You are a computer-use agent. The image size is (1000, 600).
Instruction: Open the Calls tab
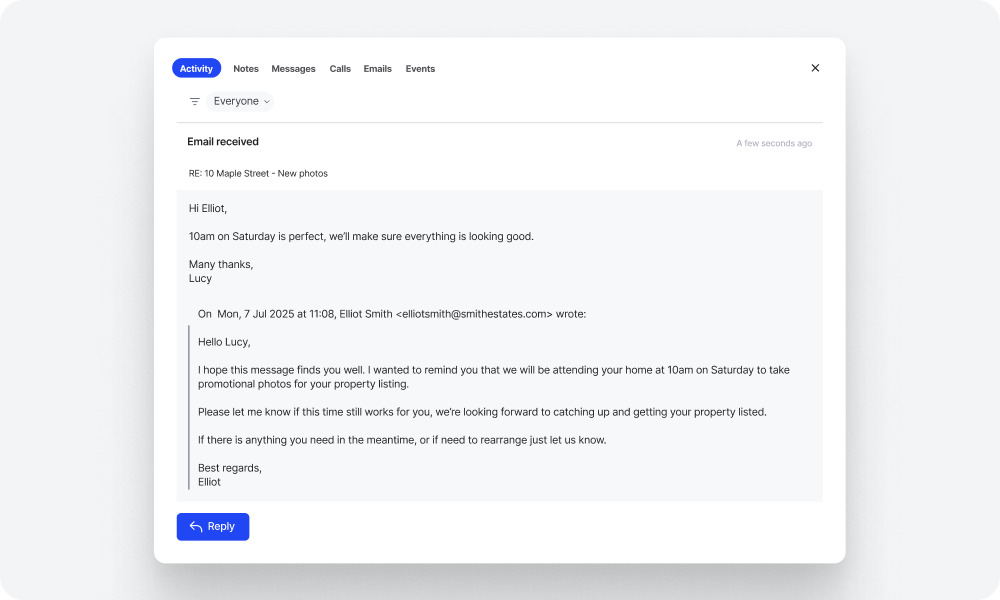click(340, 68)
